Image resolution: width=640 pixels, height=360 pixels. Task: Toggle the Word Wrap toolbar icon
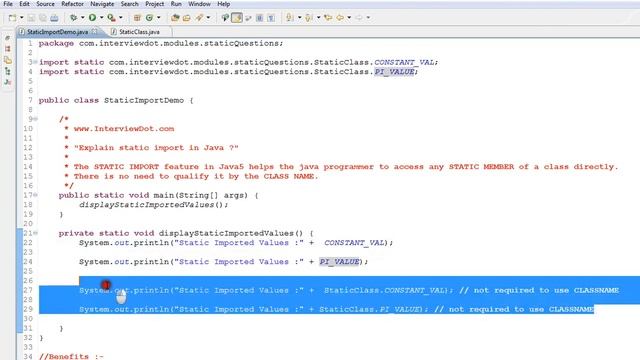248,18
